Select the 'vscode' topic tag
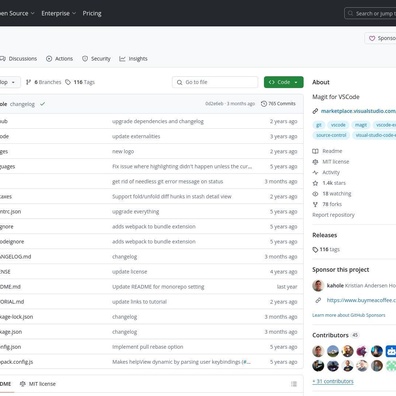396x396 pixels. [338, 125]
